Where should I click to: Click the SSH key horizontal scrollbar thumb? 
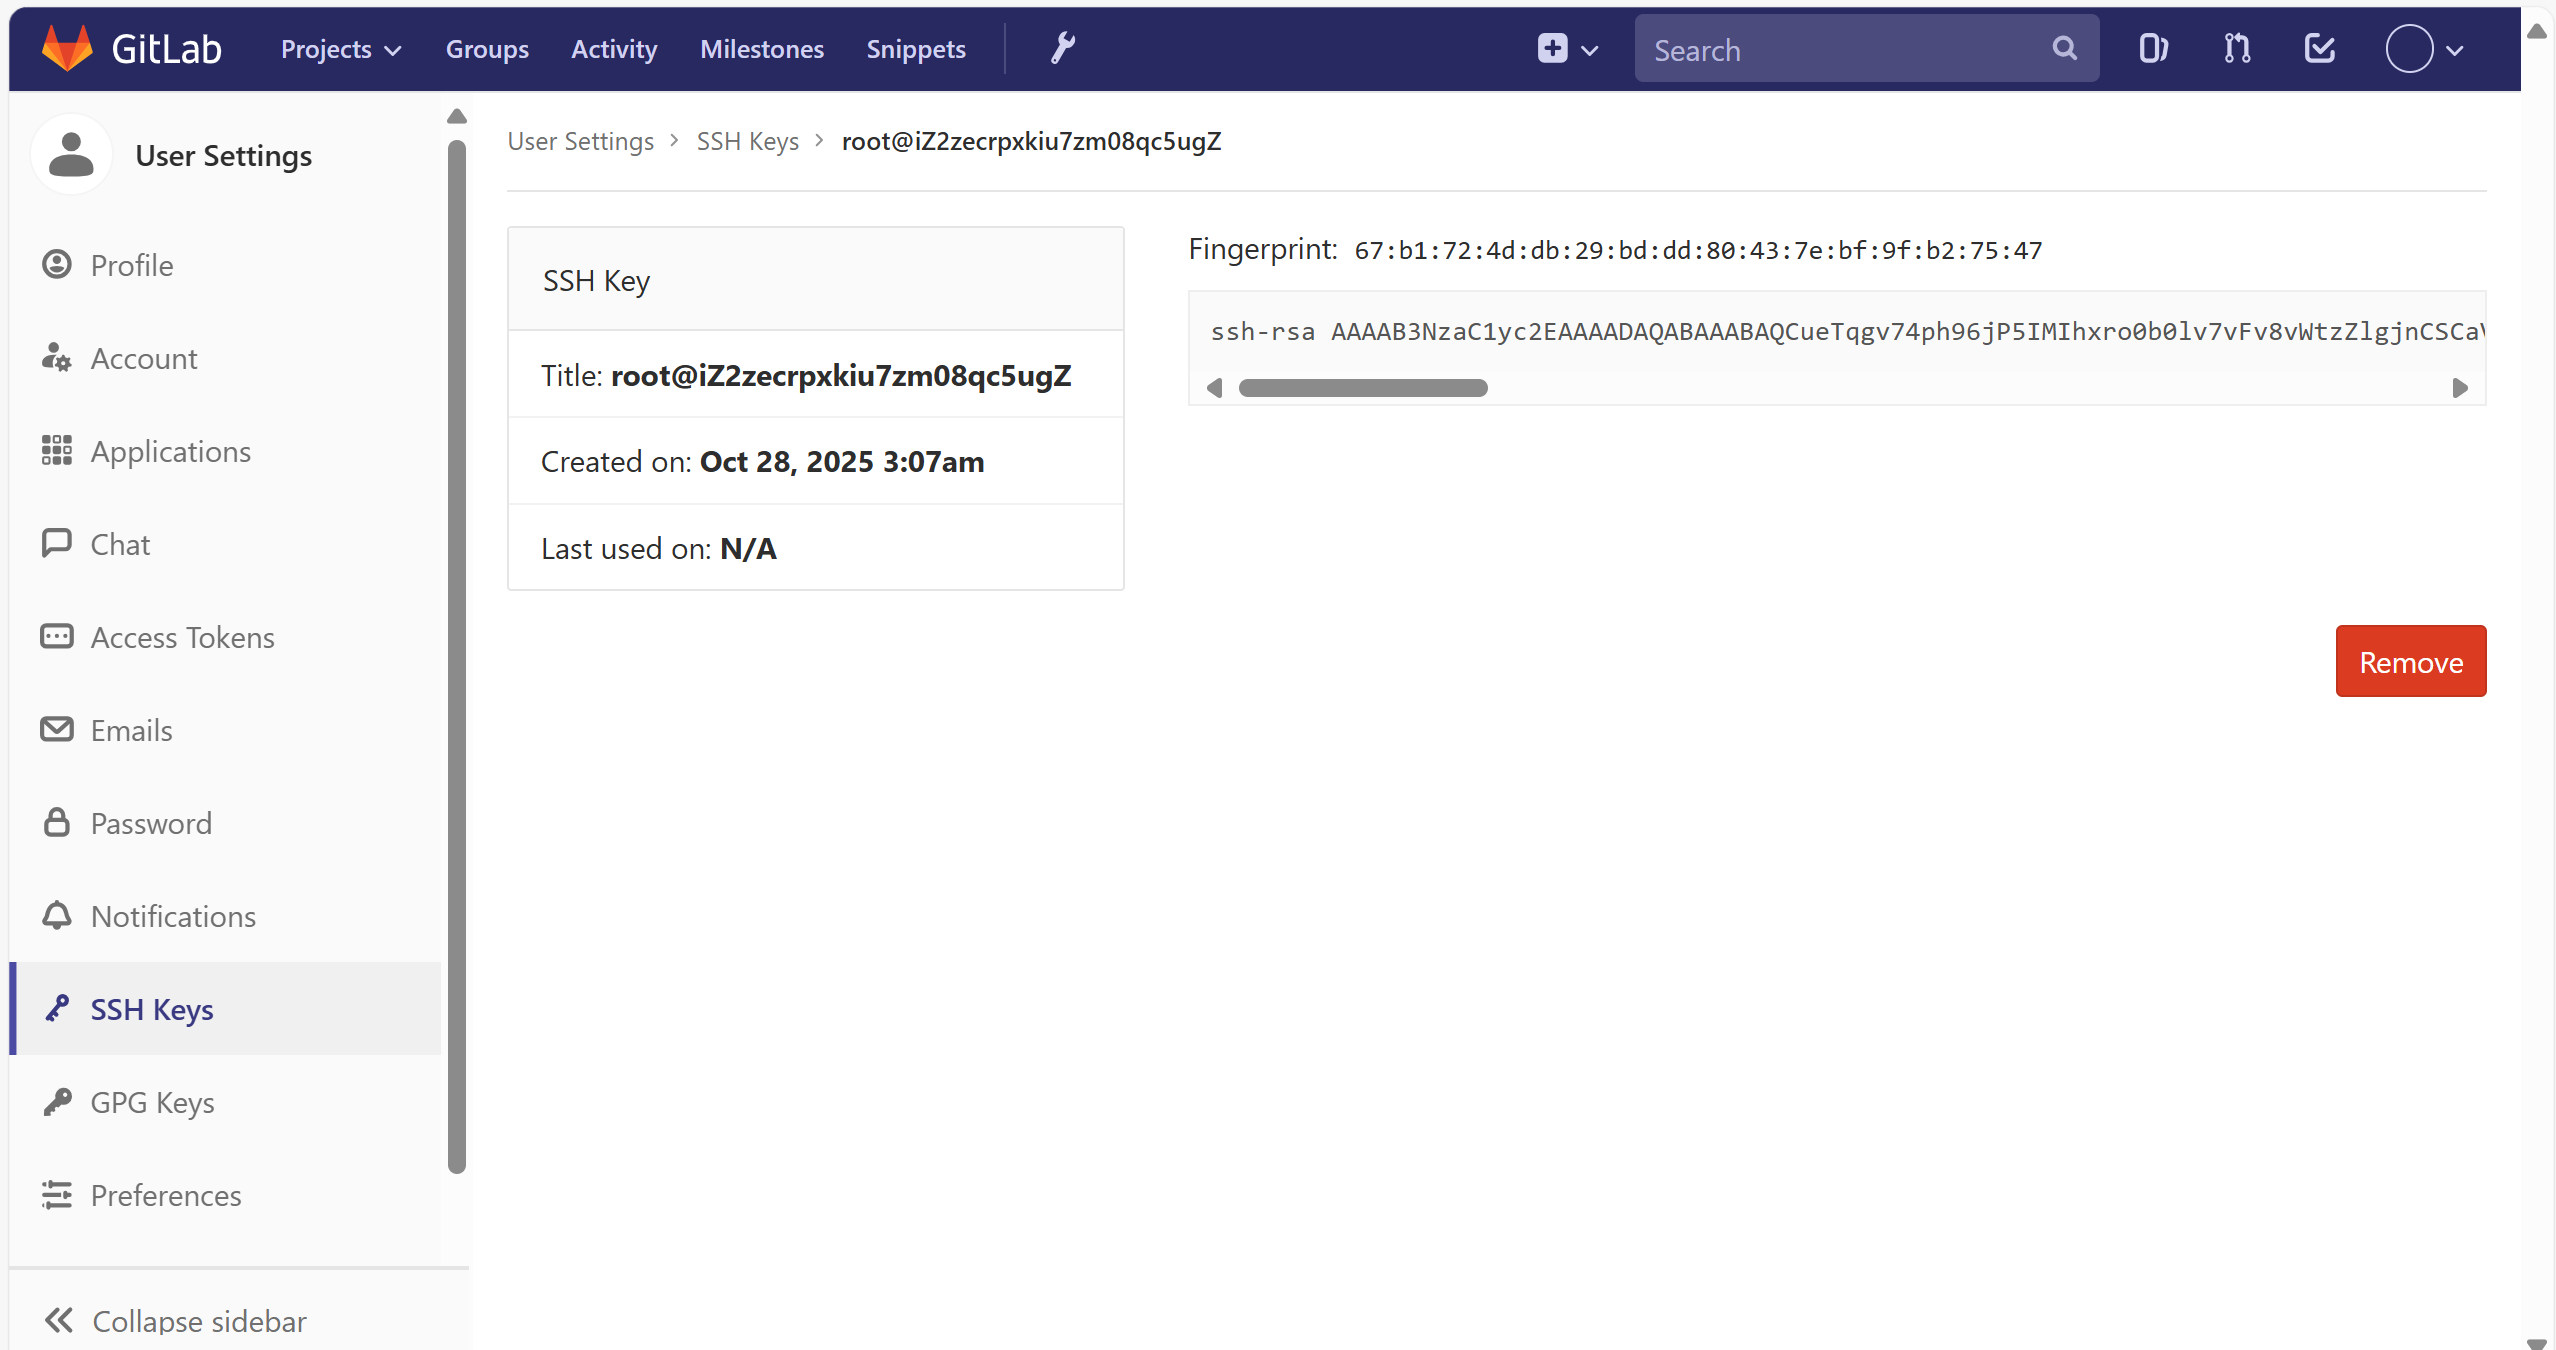tap(1362, 388)
